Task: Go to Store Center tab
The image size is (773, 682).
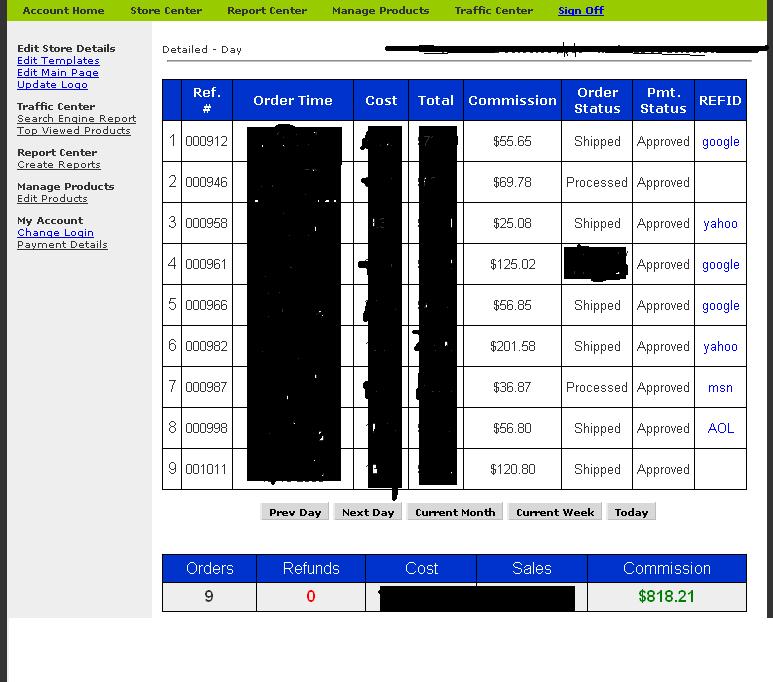Action: [166, 11]
